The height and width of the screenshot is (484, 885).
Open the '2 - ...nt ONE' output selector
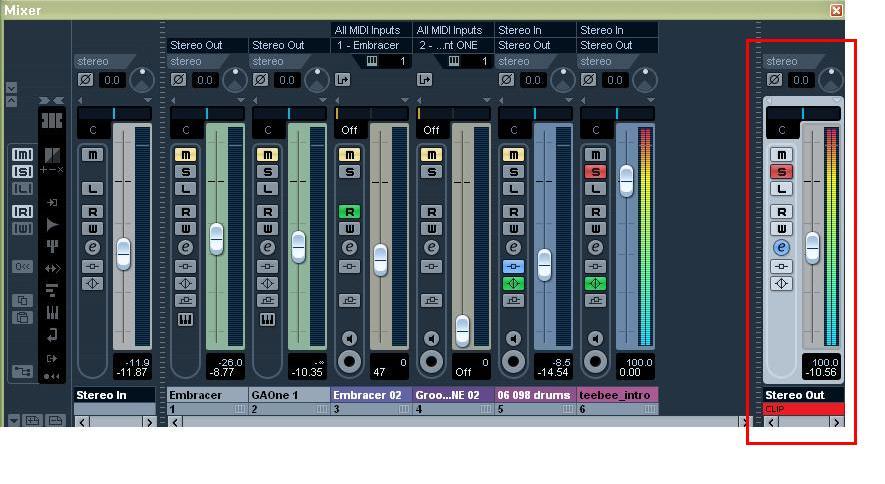(x=453, y=45)
